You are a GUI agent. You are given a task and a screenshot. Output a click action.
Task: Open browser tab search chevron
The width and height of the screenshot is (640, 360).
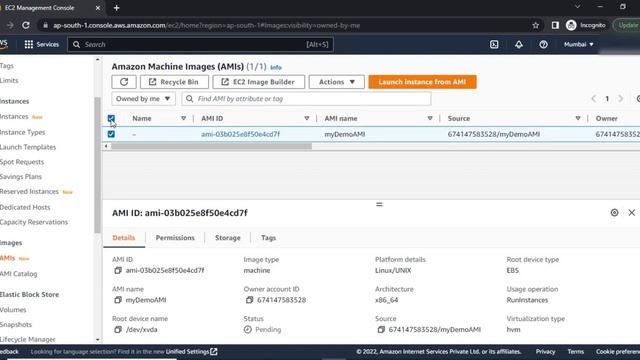[577, 7]
